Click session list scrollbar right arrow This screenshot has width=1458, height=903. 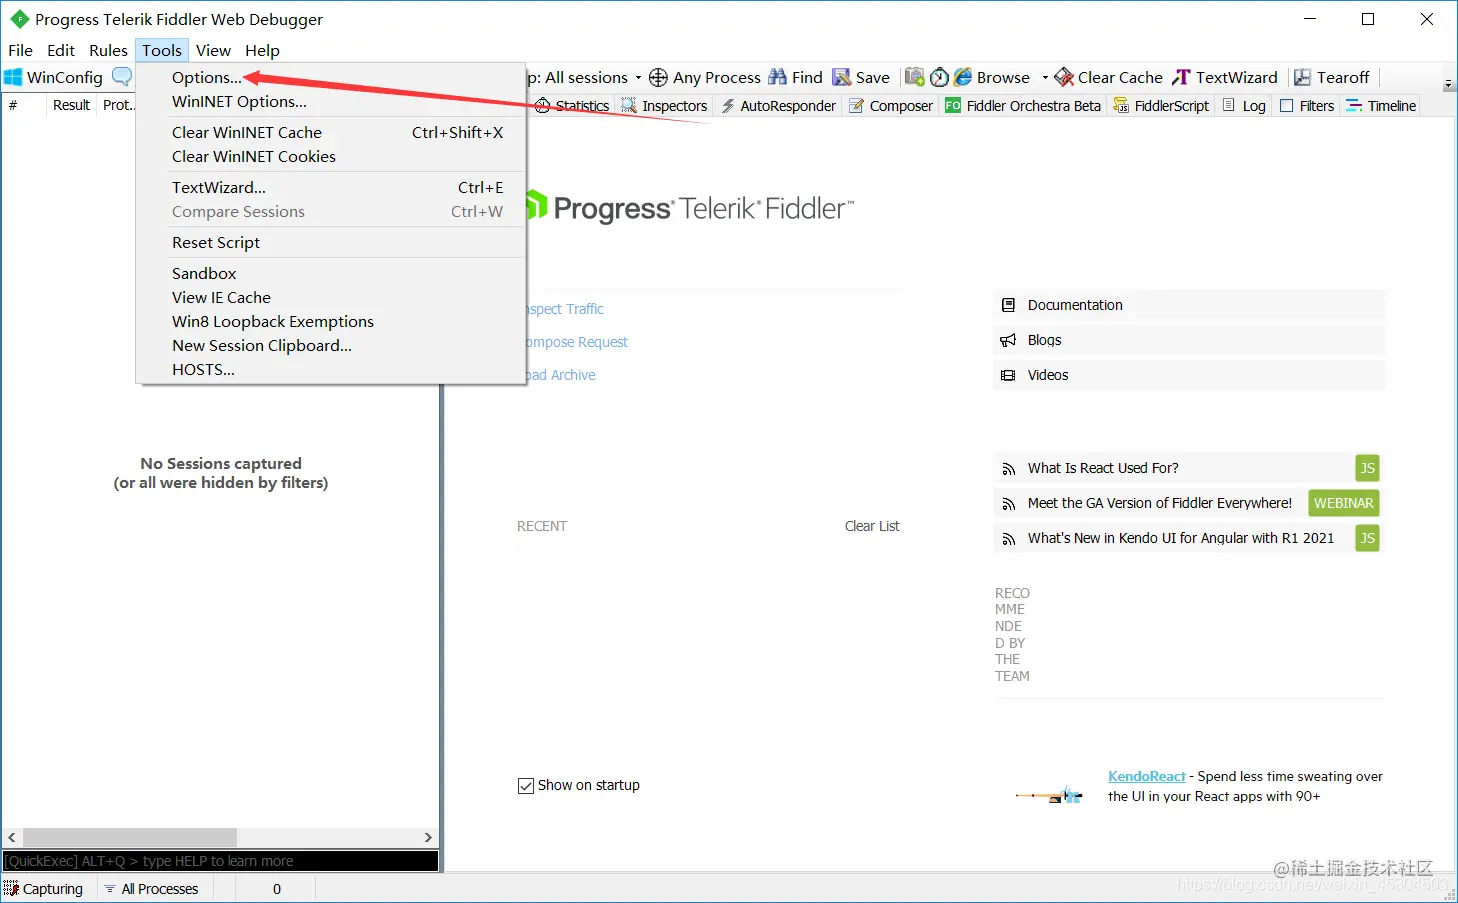428,837
